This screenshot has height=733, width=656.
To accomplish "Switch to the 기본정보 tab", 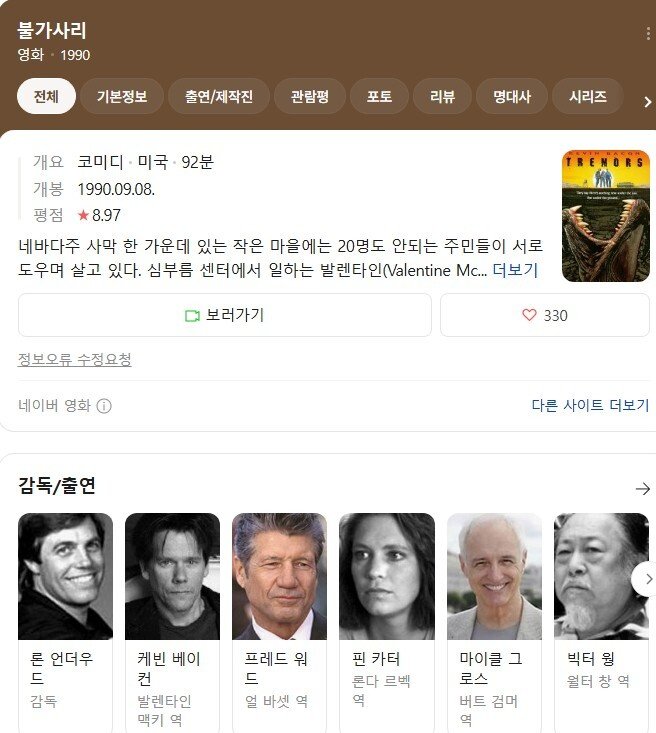I will tap(122, 96).
